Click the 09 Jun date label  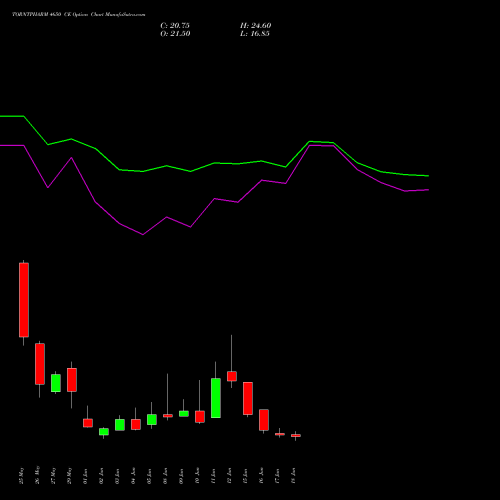182,476
